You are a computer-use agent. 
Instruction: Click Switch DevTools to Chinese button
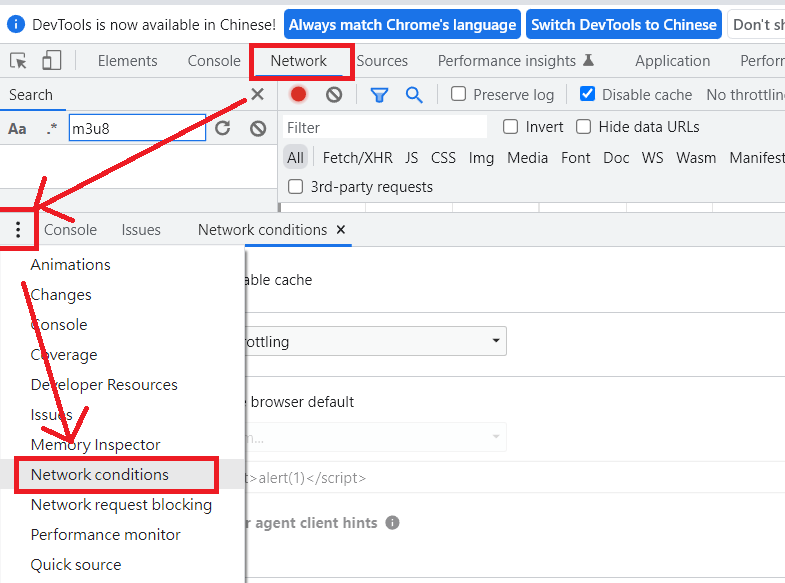click(624, 24)
